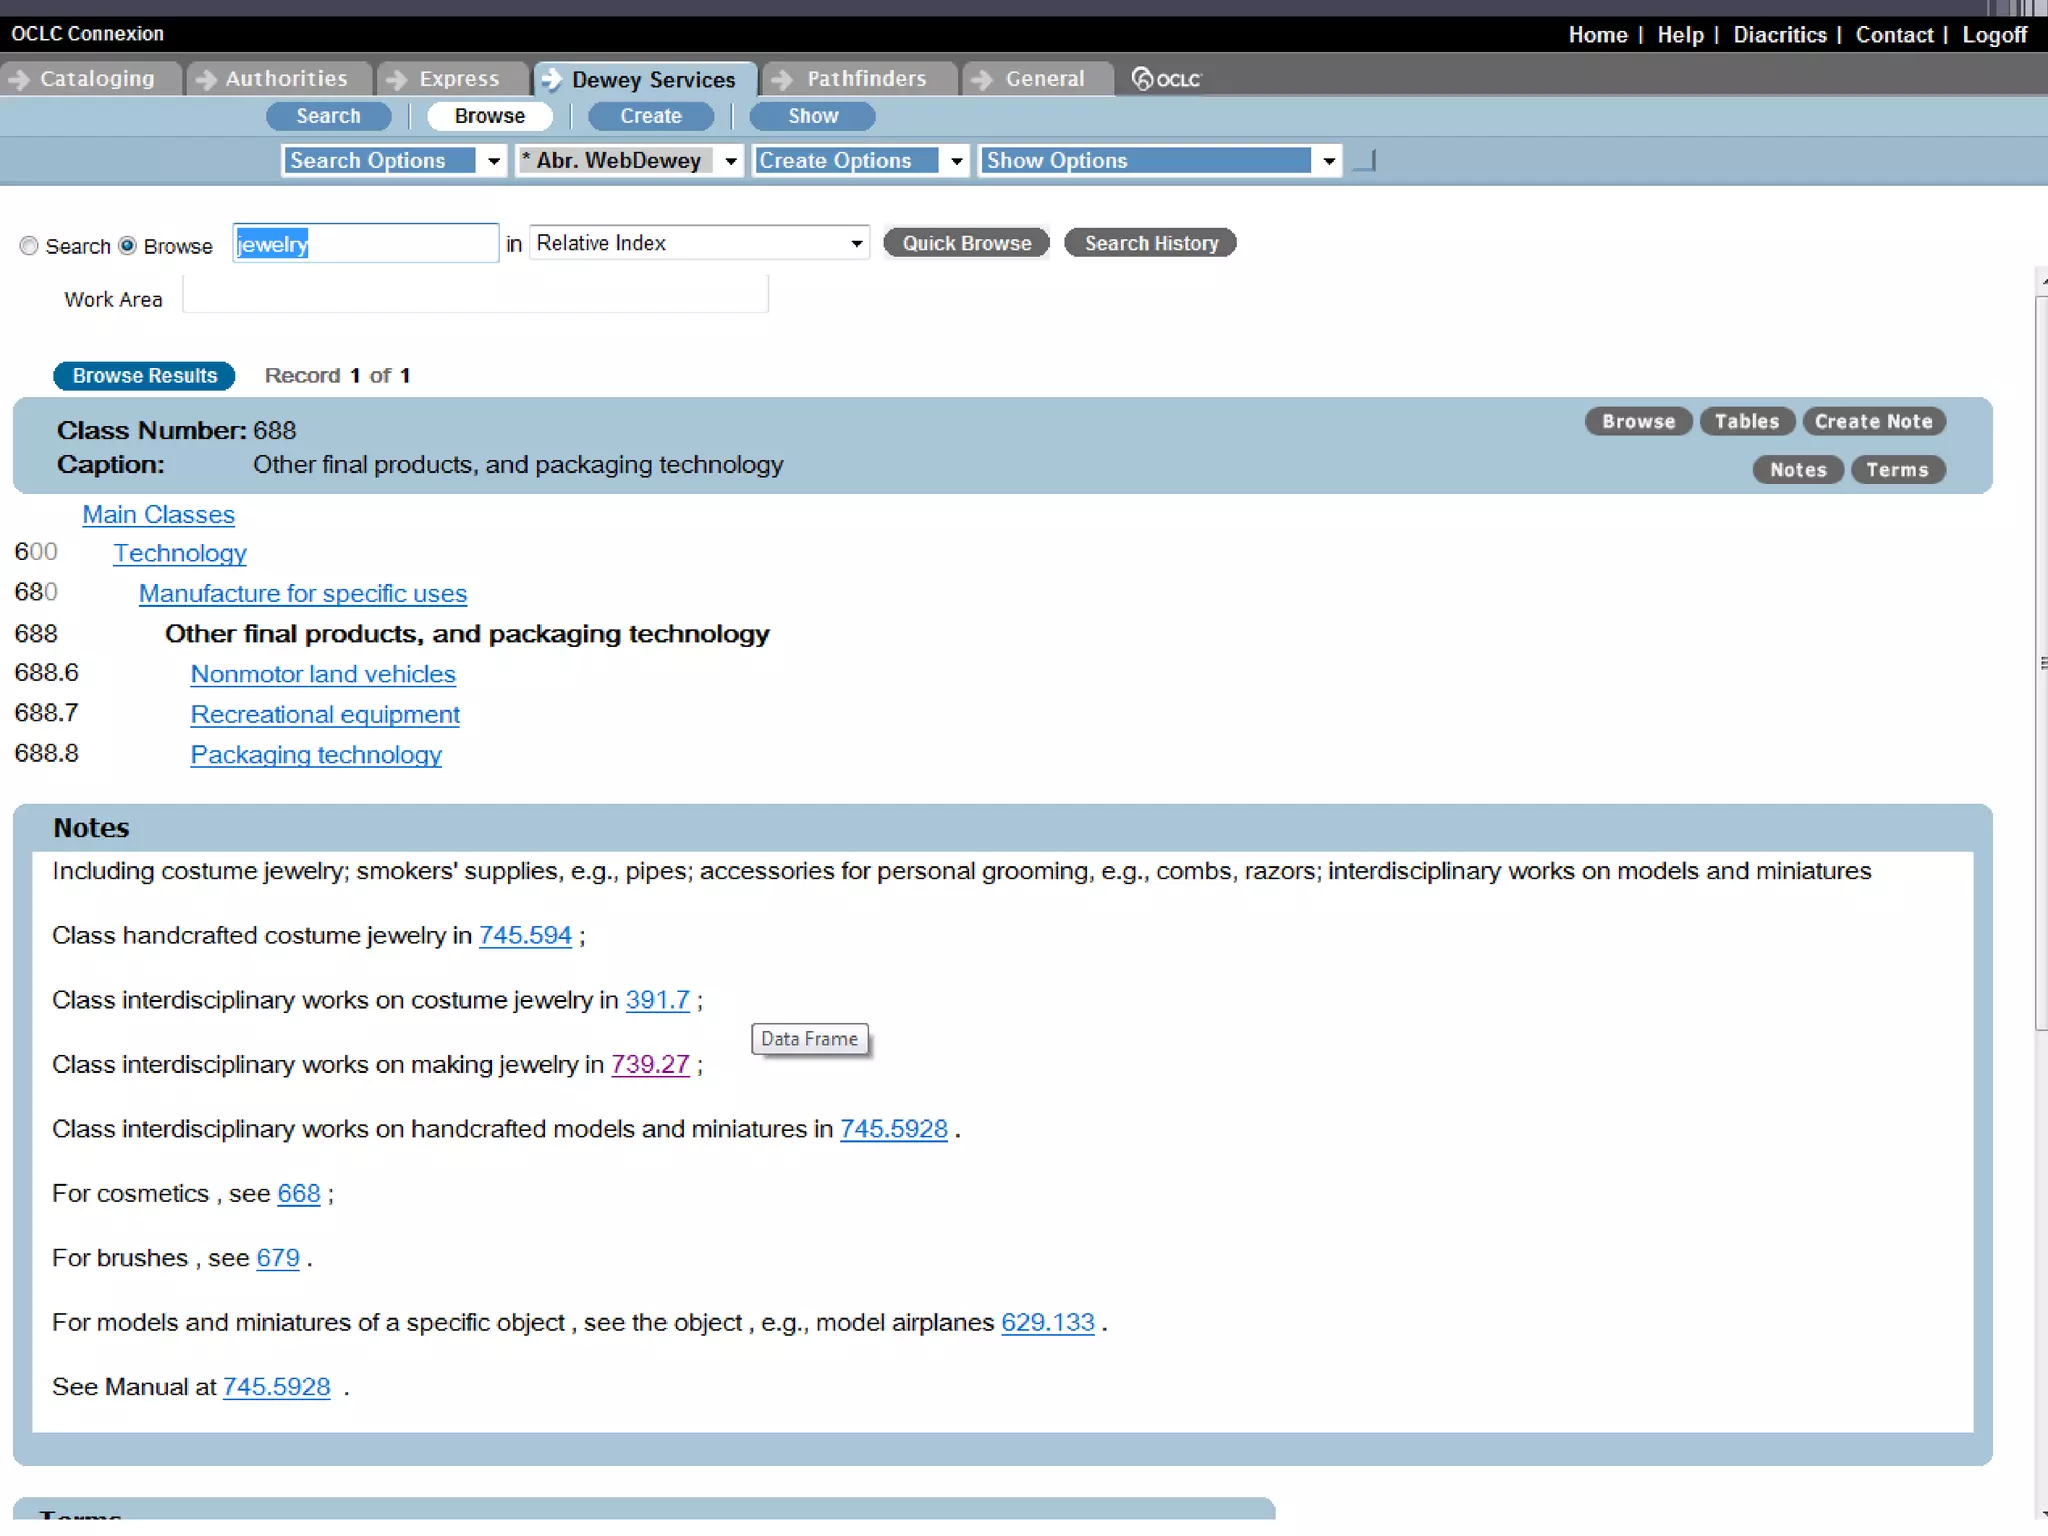This screenshot has width=2048, height=1536.
Task: Open the Recreational equipment link
Action: [x=325, y=715]
